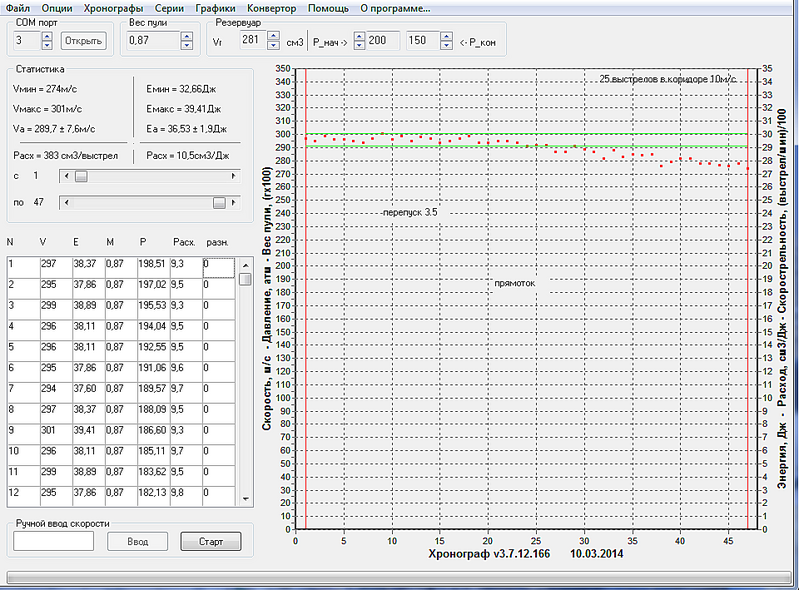Click the thumb of the 'по' range slider

tap(219, 203)
